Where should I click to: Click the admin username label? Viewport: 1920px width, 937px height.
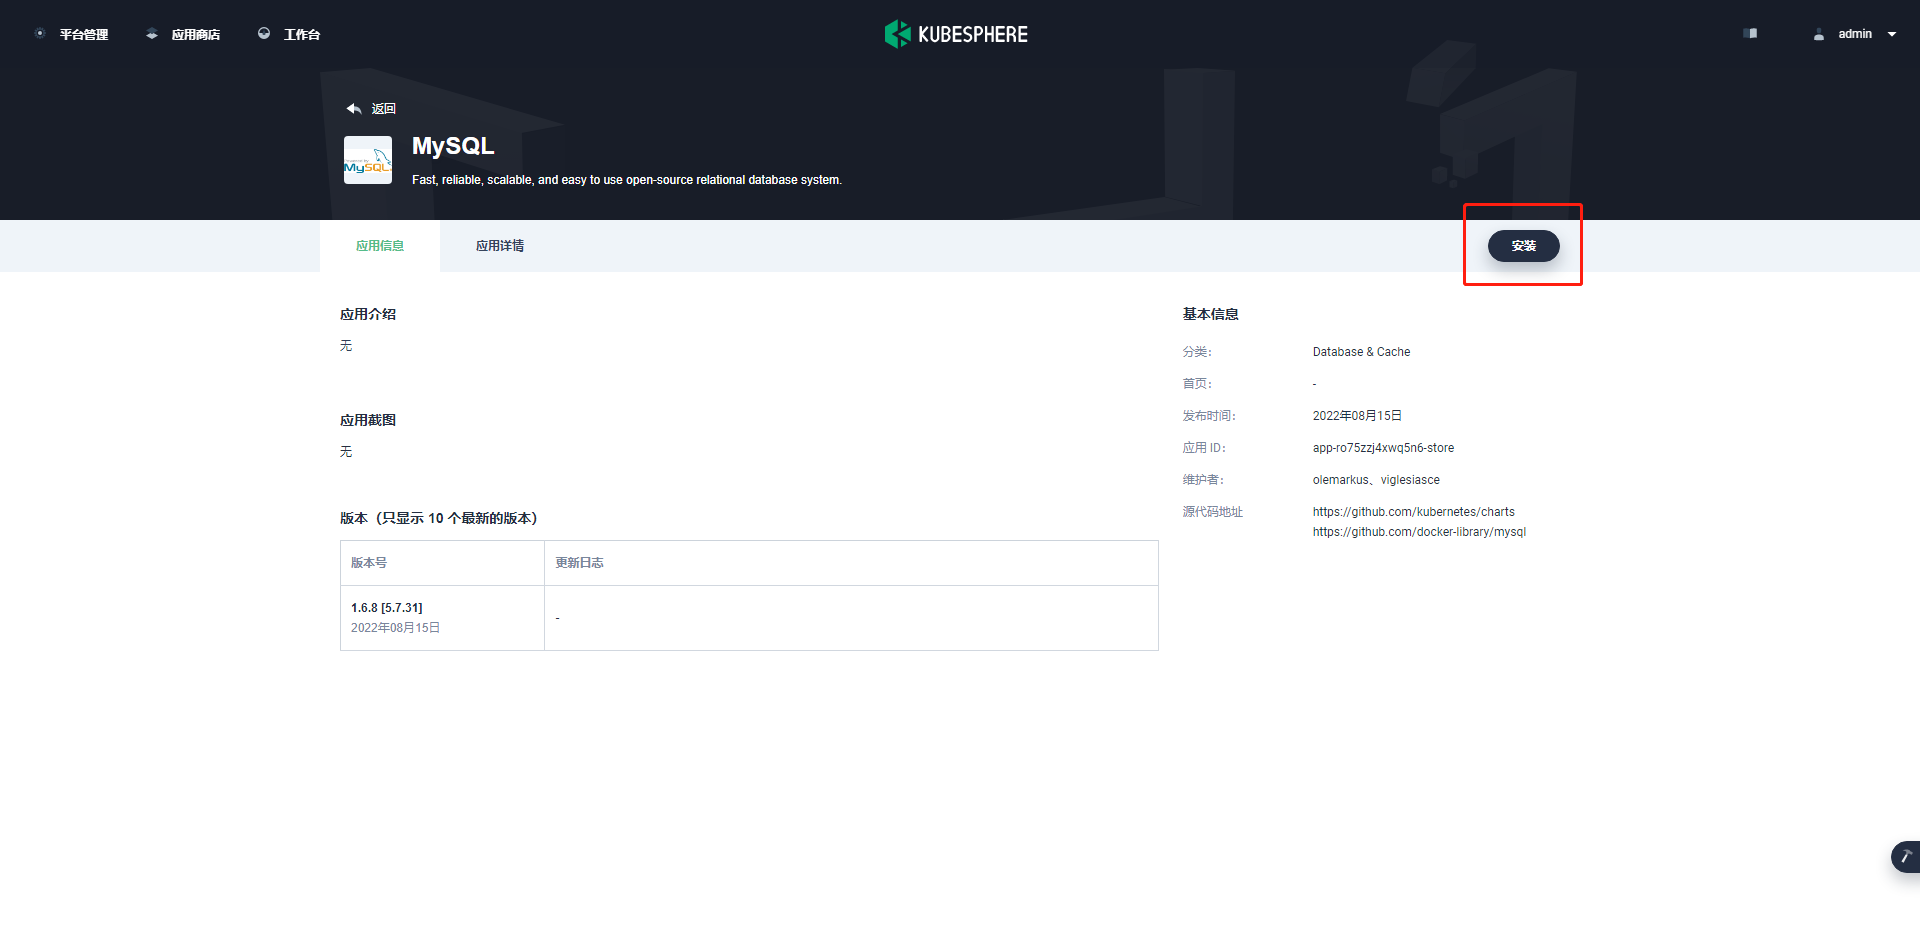pyautogui.click(x=1855, y=34)
